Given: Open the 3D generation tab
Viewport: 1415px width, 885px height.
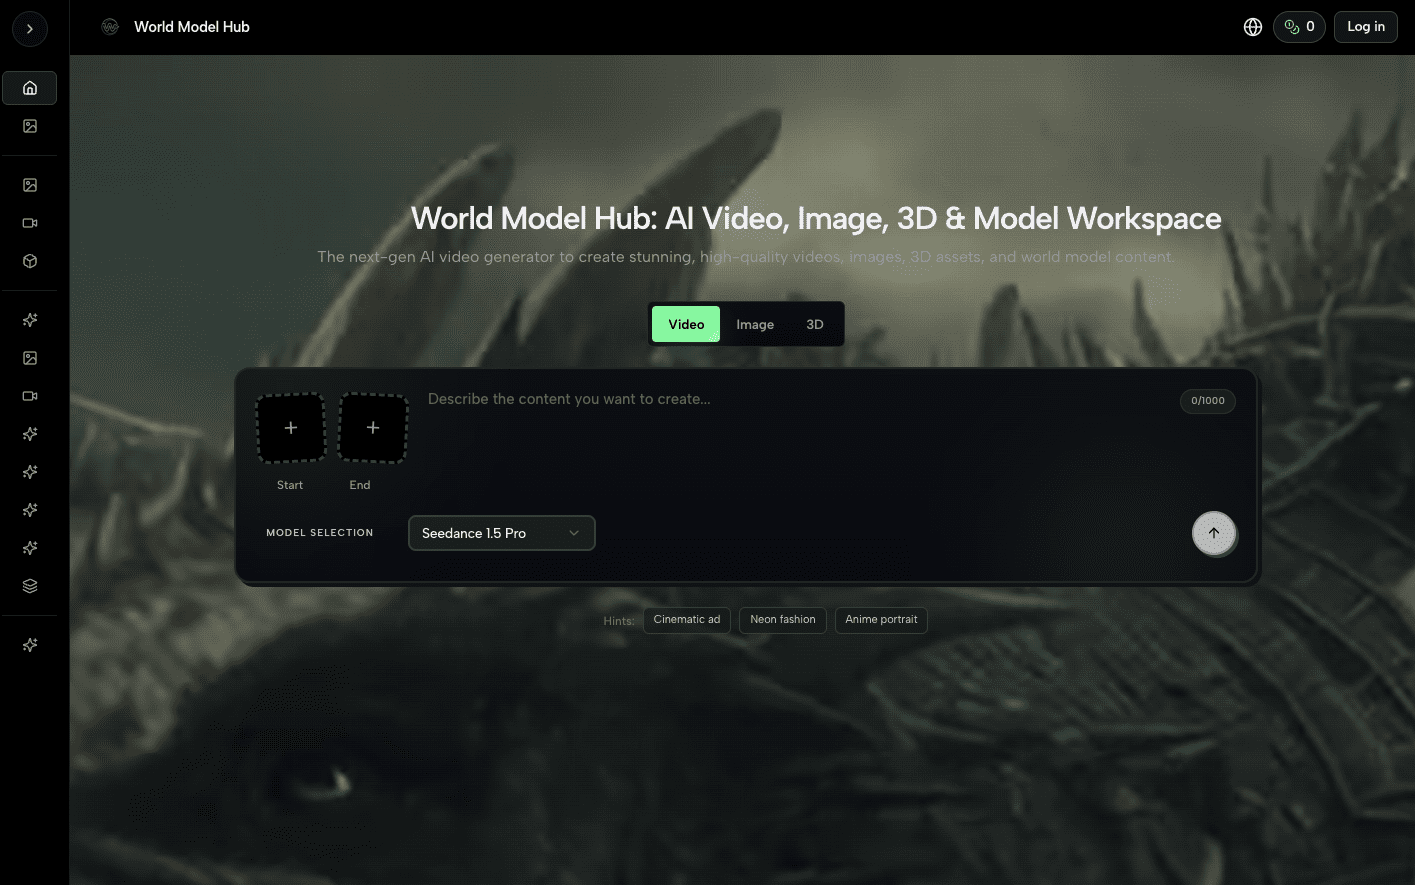Looking at the screenshot, I should click(x=814, y=324).
